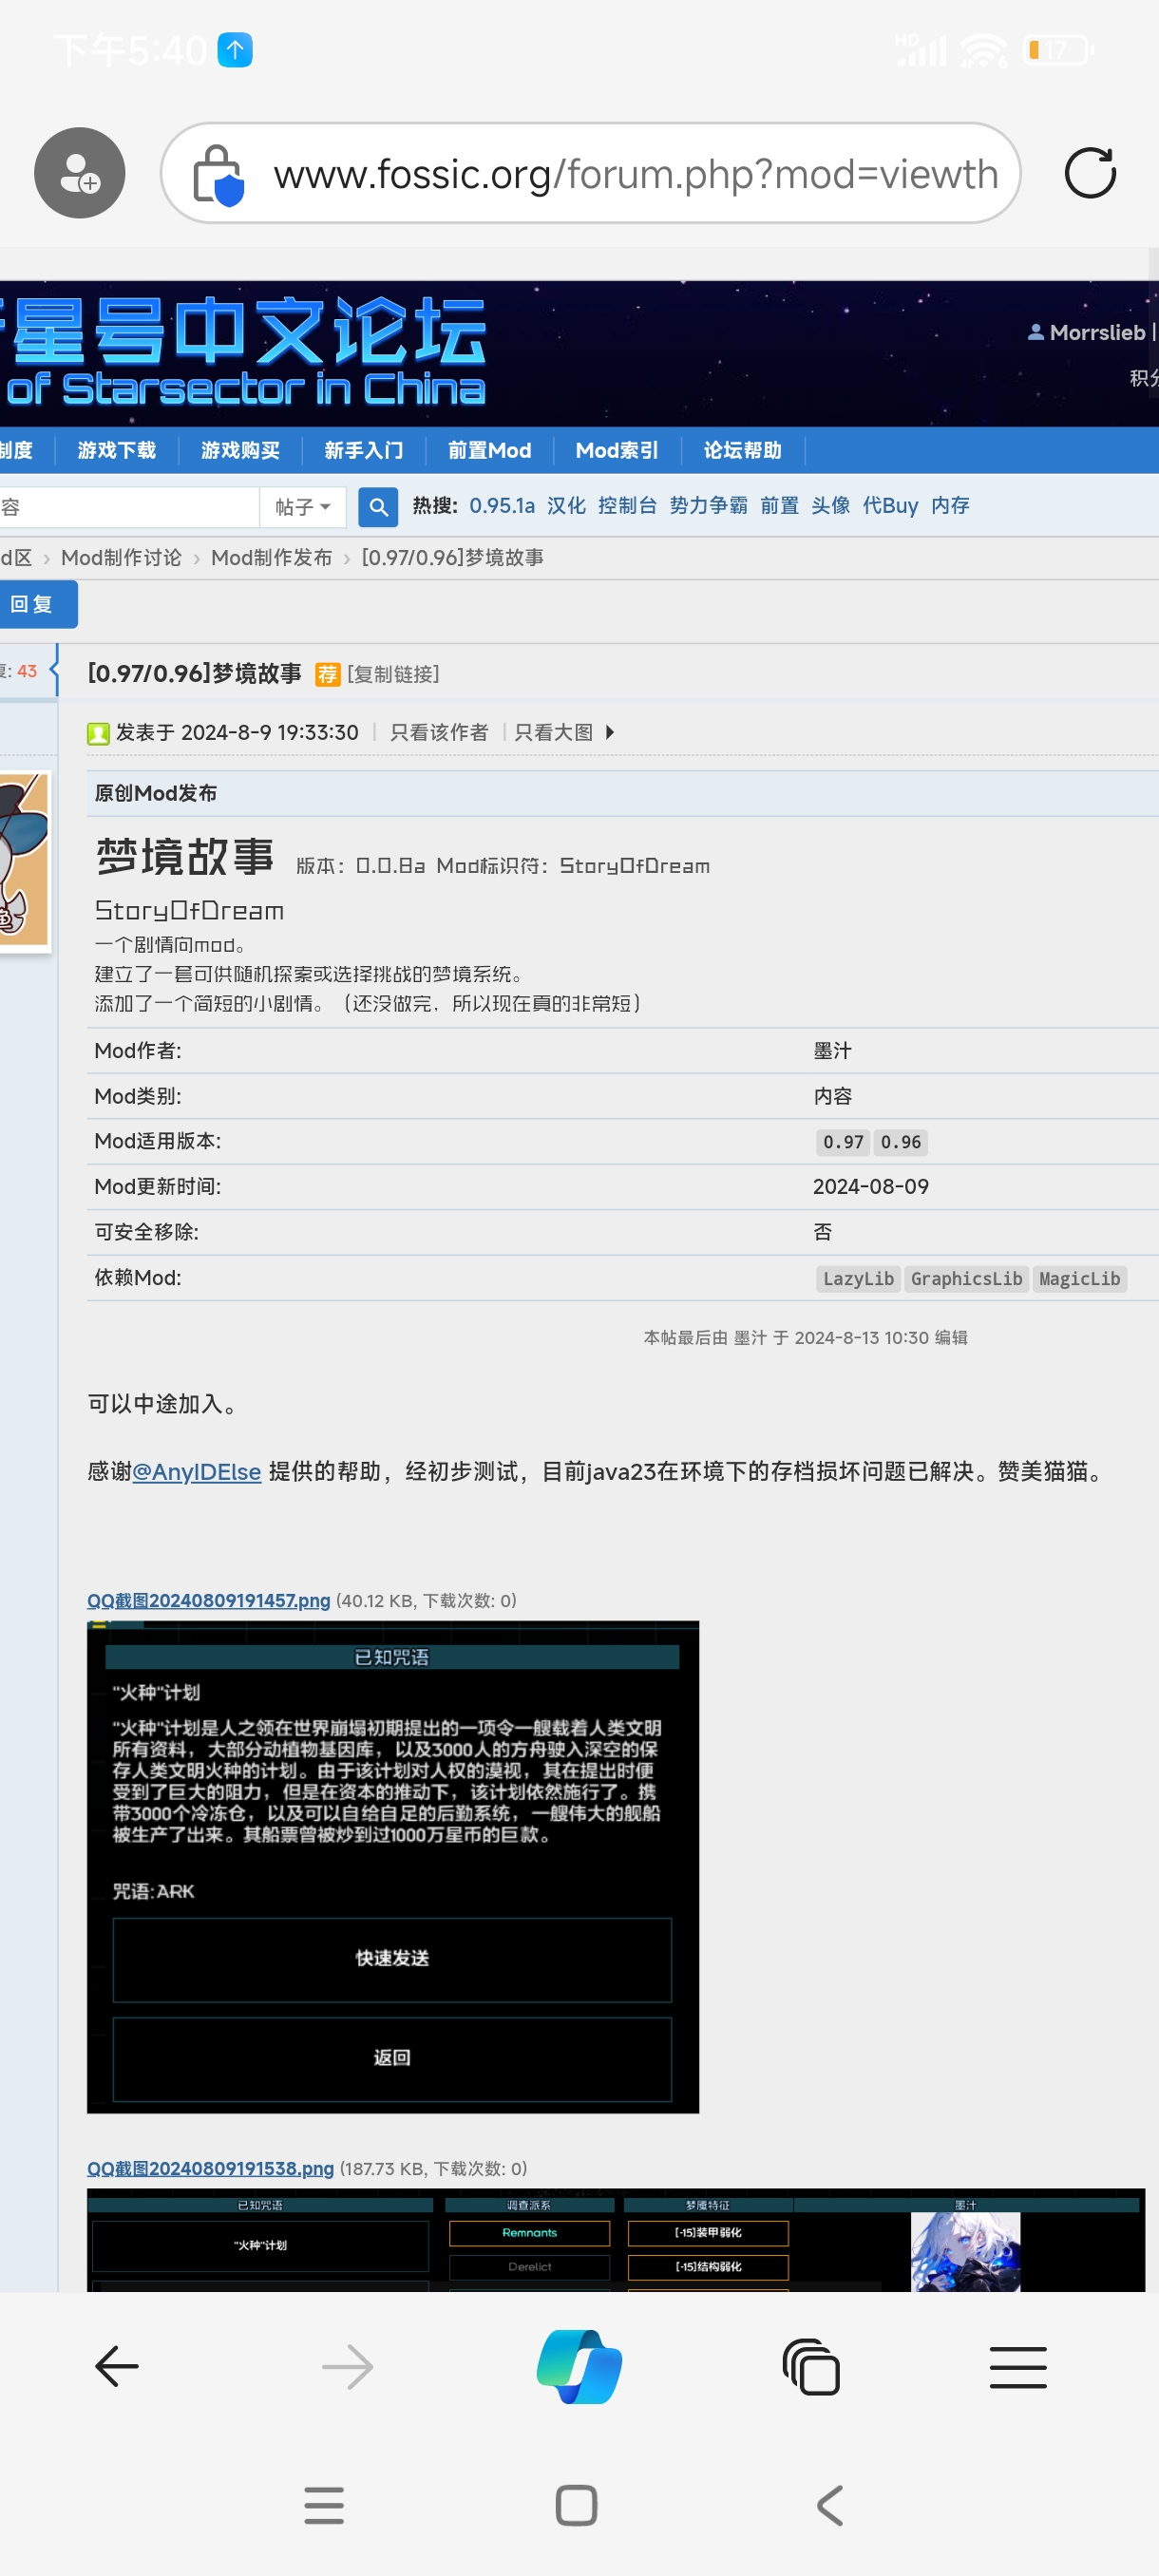Viewport: 1159px width, 2576px height.
Task: Tap the Android recents navigation button
Action: click(324, 2505)
